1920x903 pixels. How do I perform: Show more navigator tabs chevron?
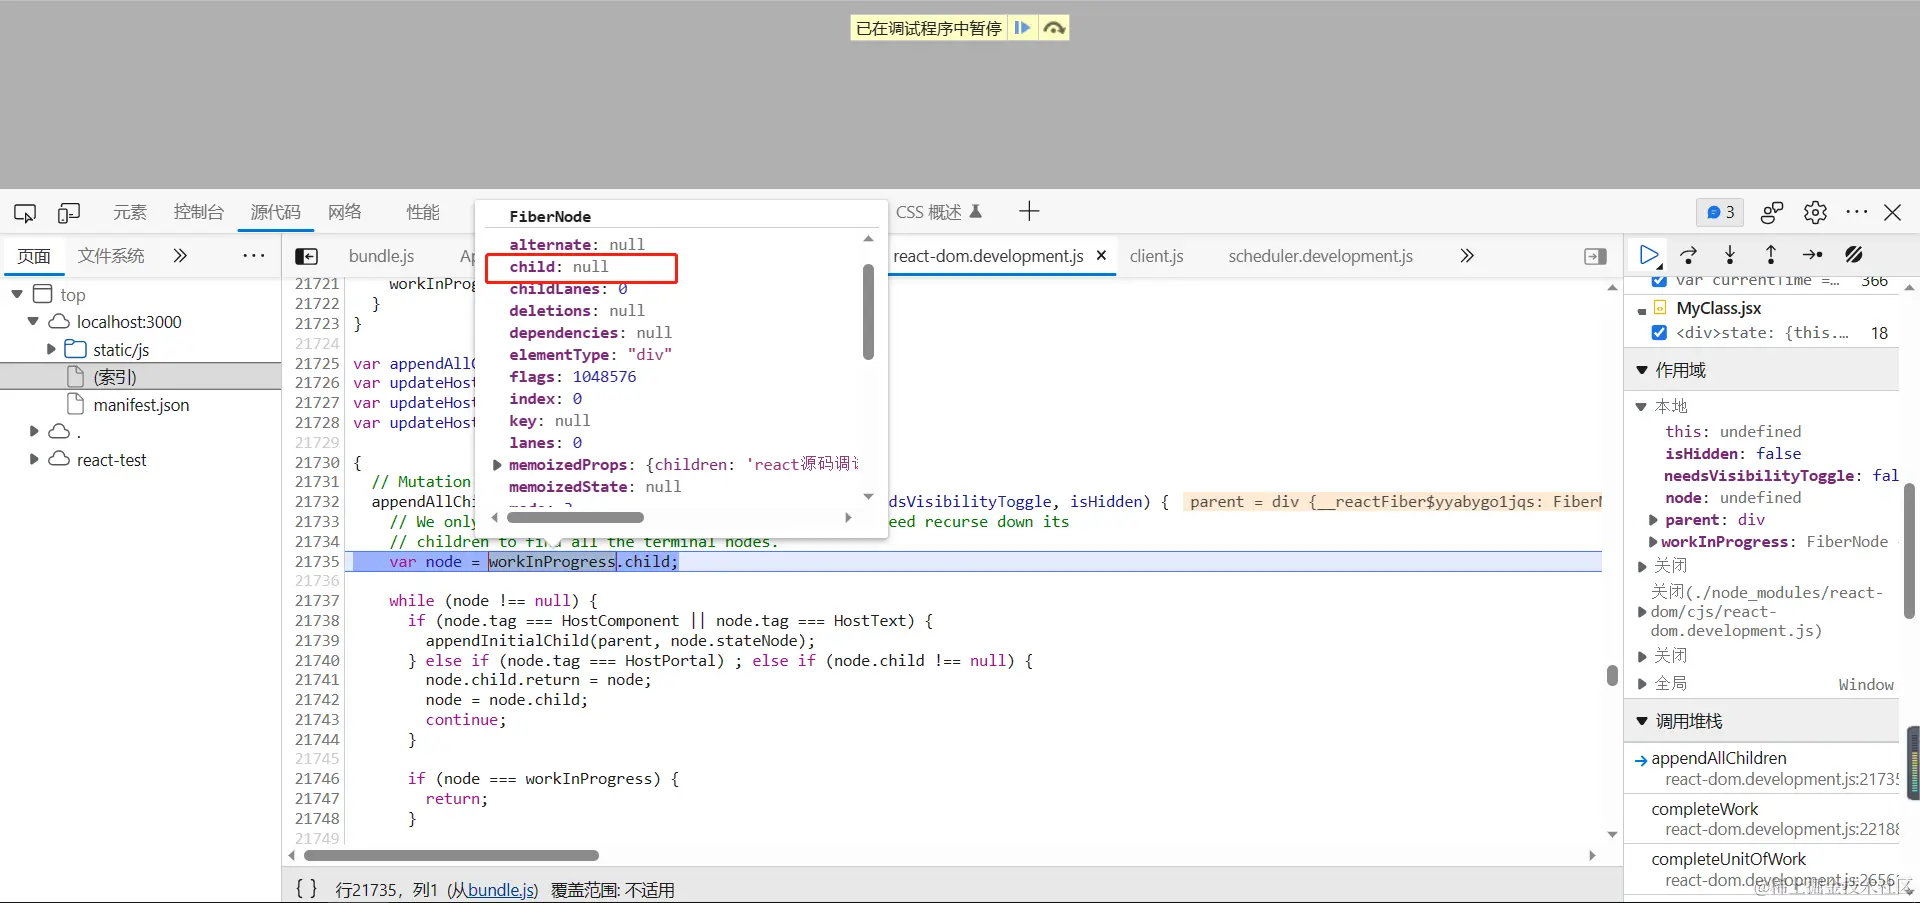[x=180, y=256]
